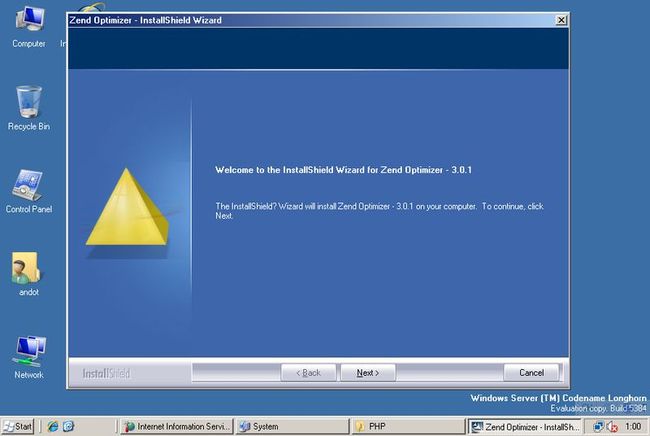Click the muted volume tray icon

click(x=612, y=426)
